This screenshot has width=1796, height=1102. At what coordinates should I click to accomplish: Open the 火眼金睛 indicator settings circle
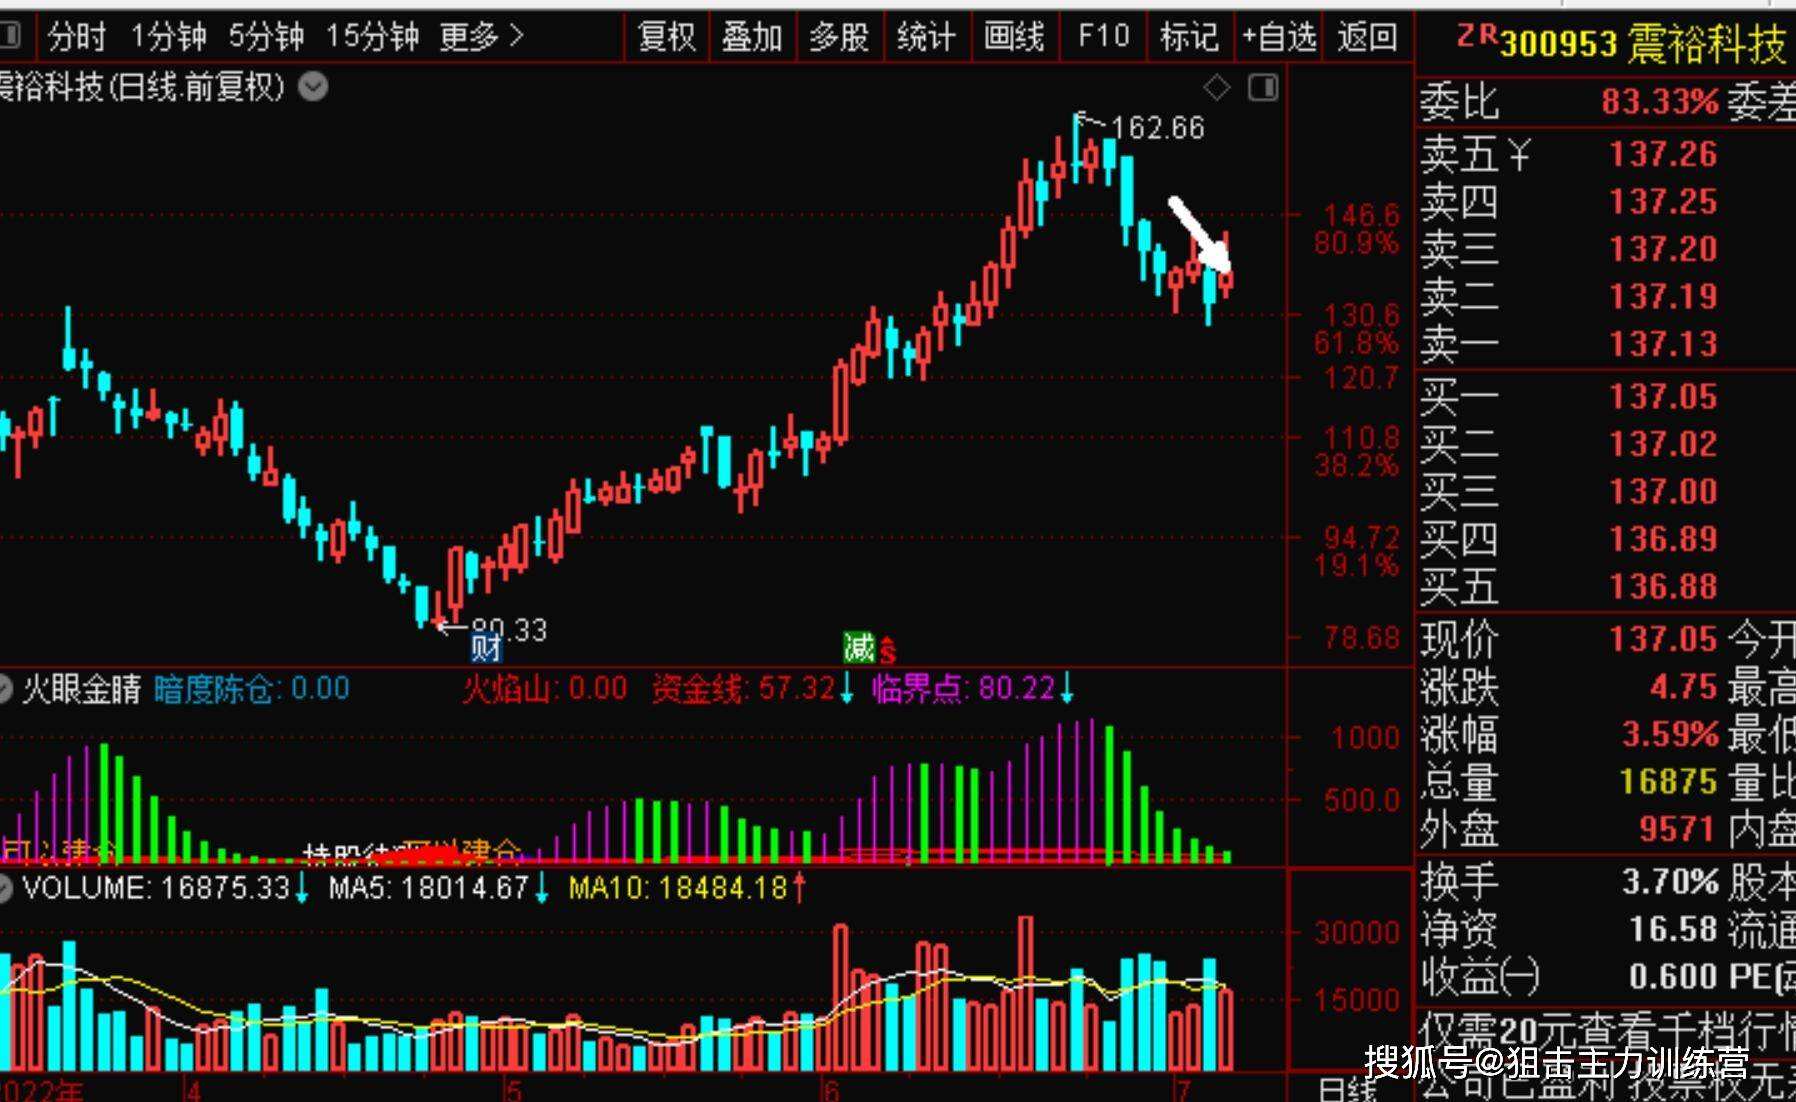coord(5,689)
